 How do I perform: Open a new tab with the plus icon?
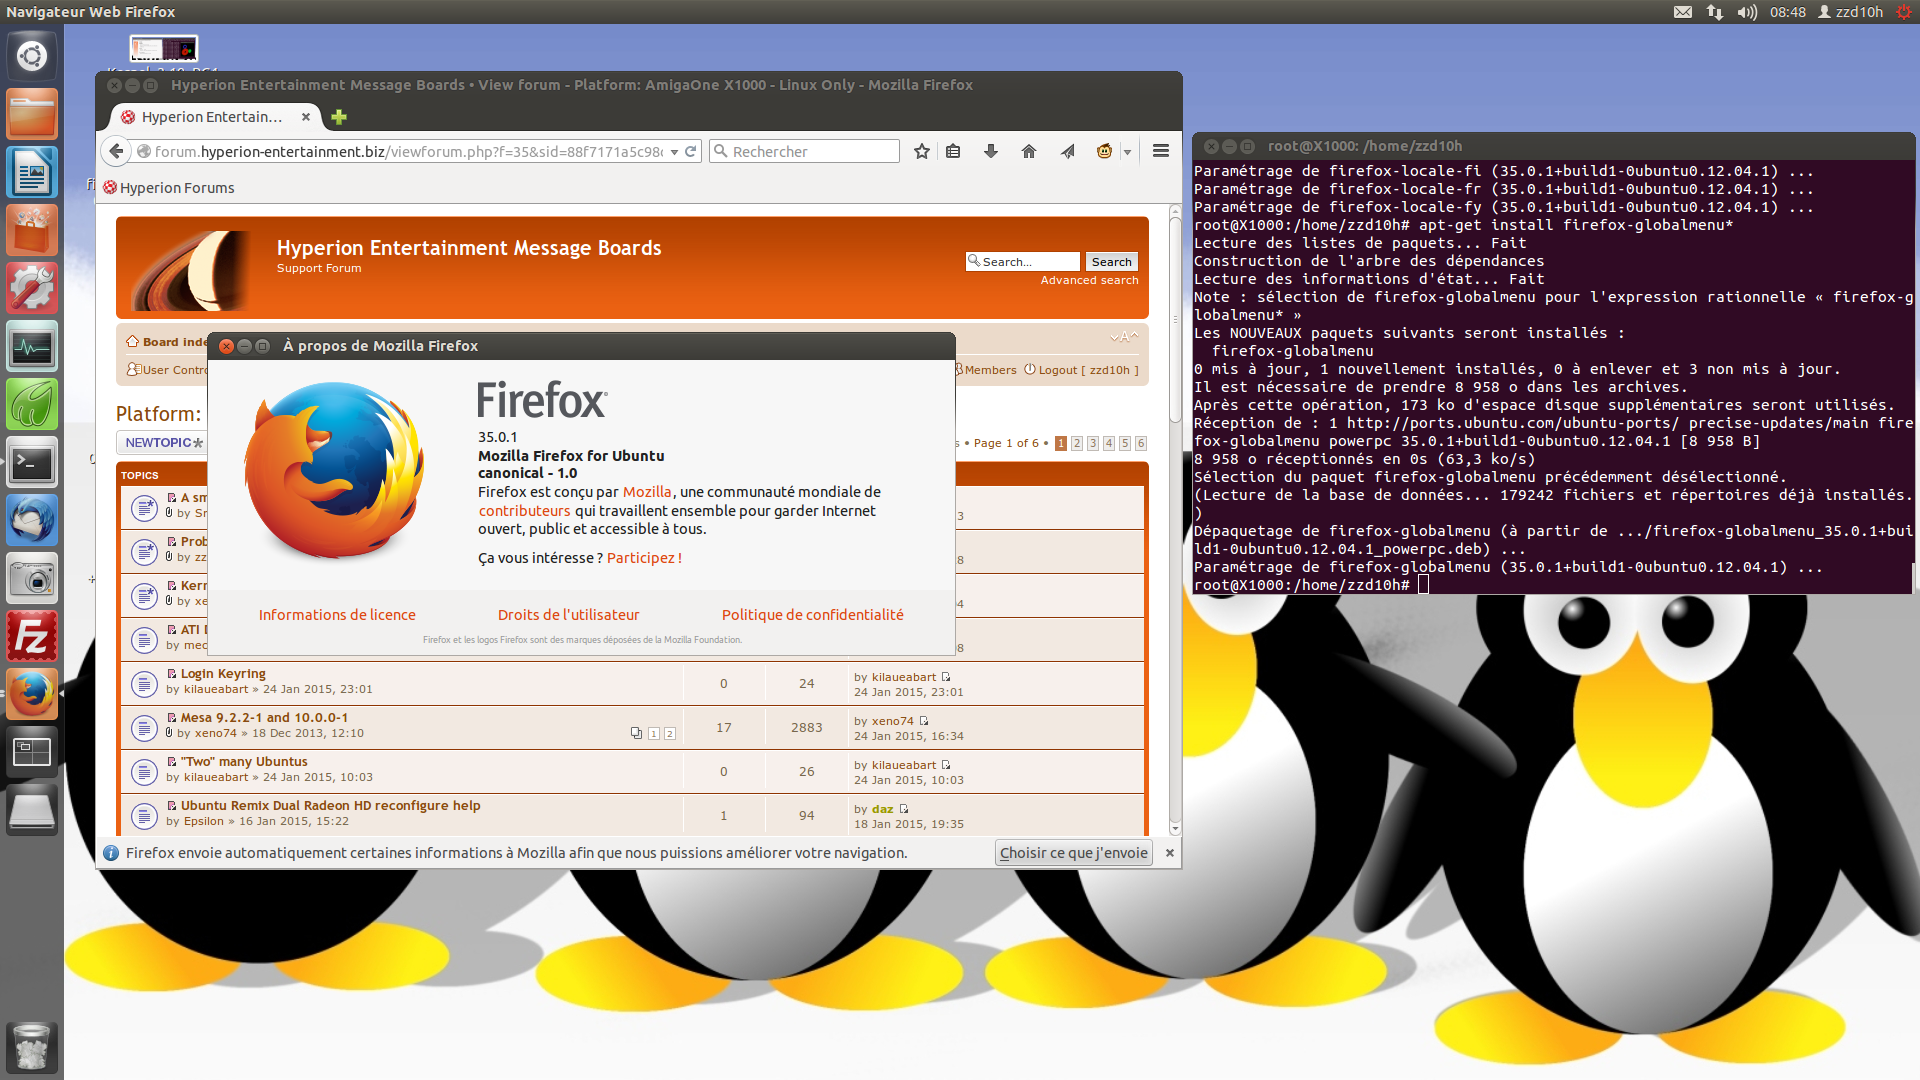click(339, 117)
